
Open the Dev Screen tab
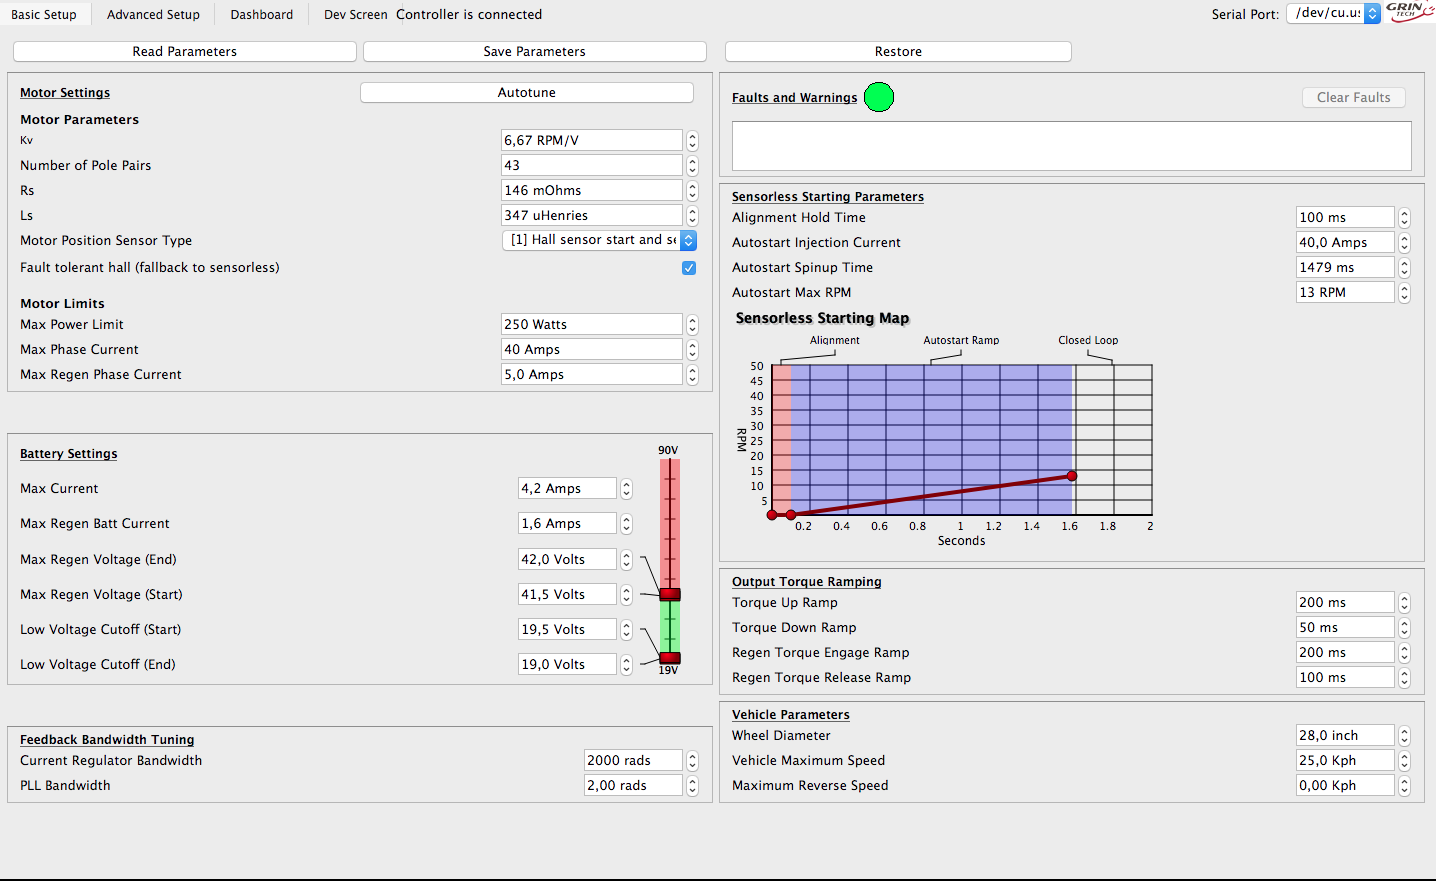[x=355, y=14]
